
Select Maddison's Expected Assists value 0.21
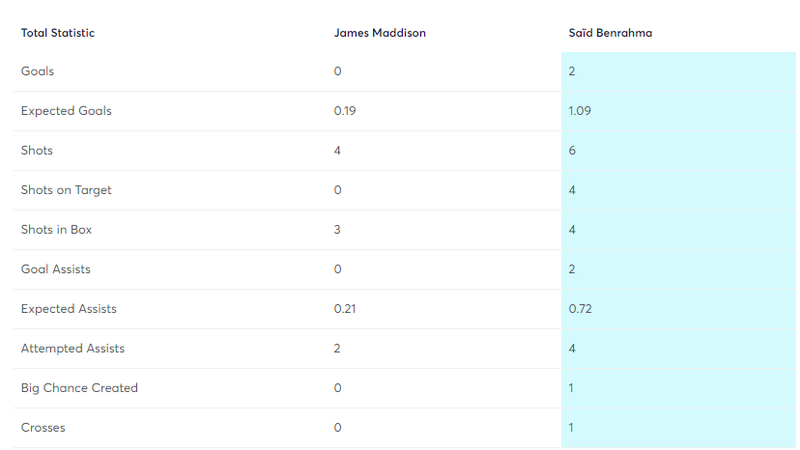(345, 309)
